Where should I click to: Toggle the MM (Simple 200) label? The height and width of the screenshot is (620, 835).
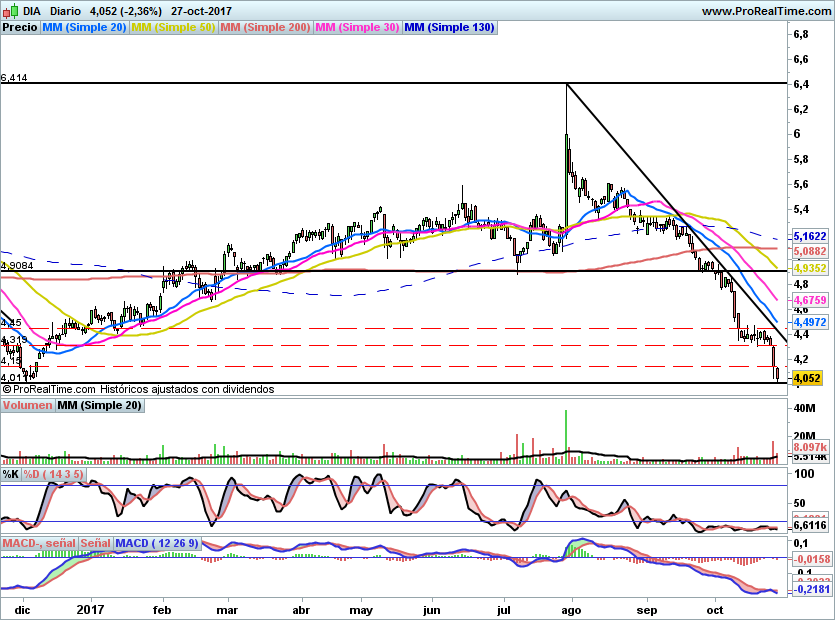click(265, 28)
